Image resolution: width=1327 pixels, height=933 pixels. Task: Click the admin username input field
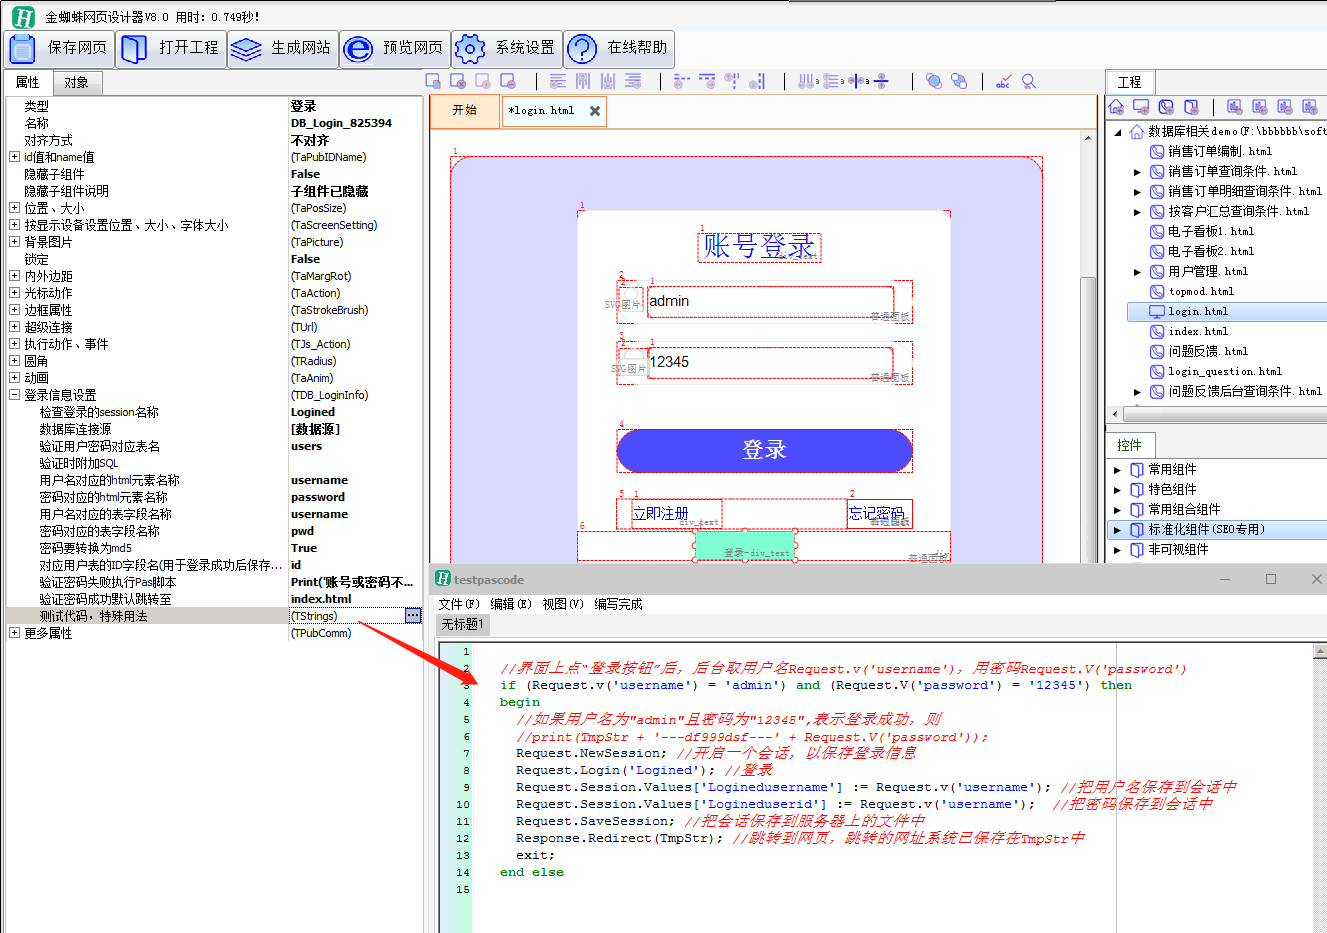(x=770, y=302)
